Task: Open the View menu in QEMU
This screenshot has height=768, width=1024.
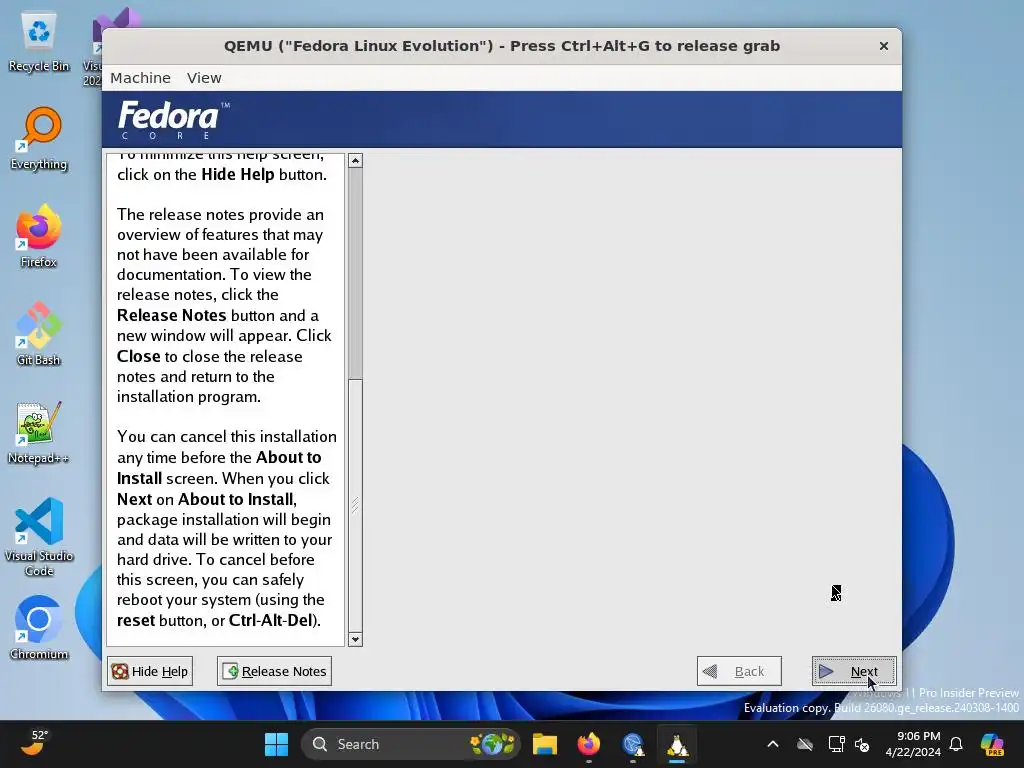Action: pos(204,78)
